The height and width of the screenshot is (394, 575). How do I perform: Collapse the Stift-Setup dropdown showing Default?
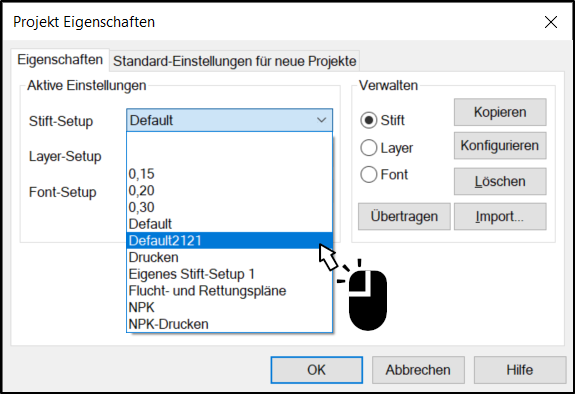pos(230,120)
